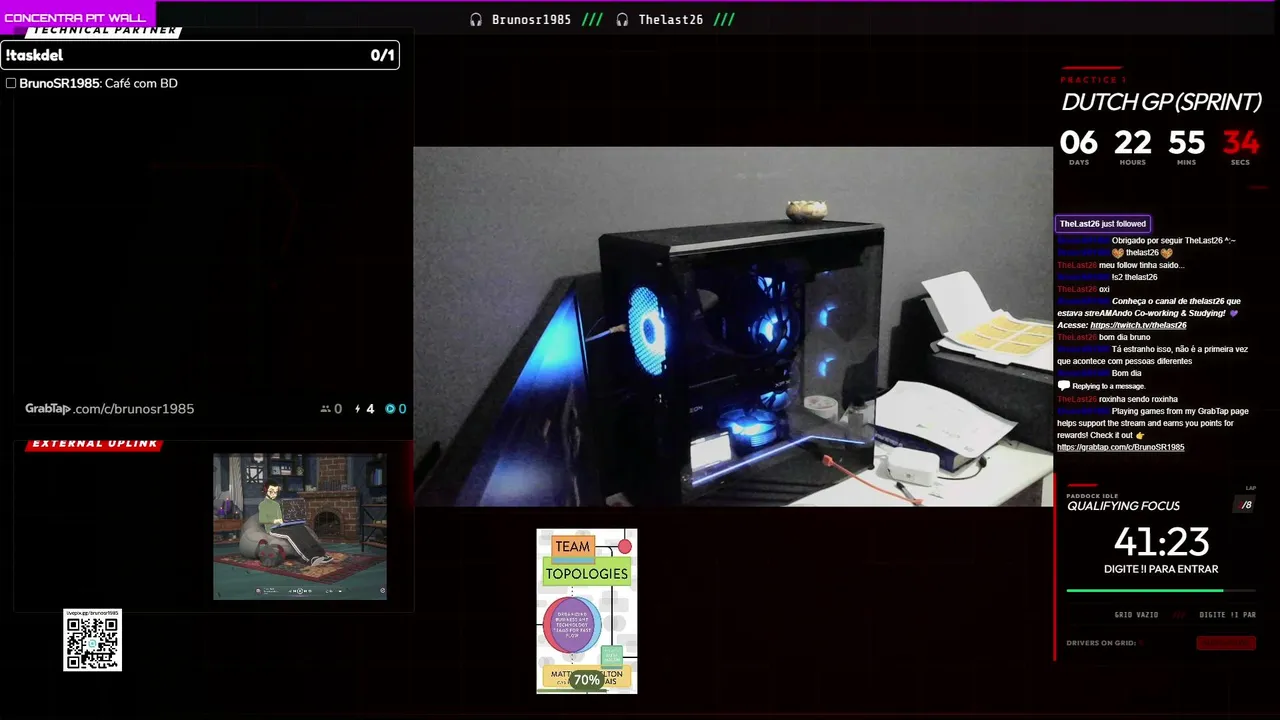Click the 'Tá estranho isso' chat message

click(1152, 355)
